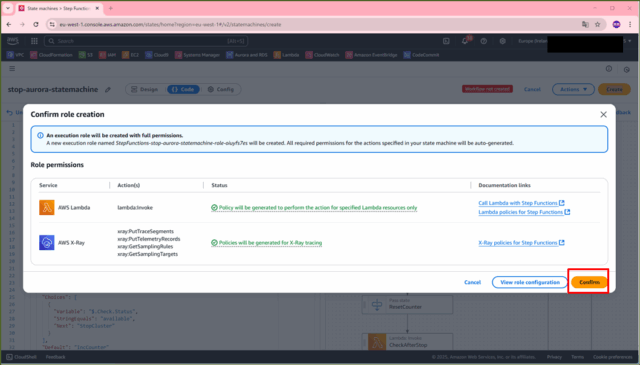Open EC2 bookmark shortcut
The height and width of the screenshot is (365, 640).
[x=131, y=55]
